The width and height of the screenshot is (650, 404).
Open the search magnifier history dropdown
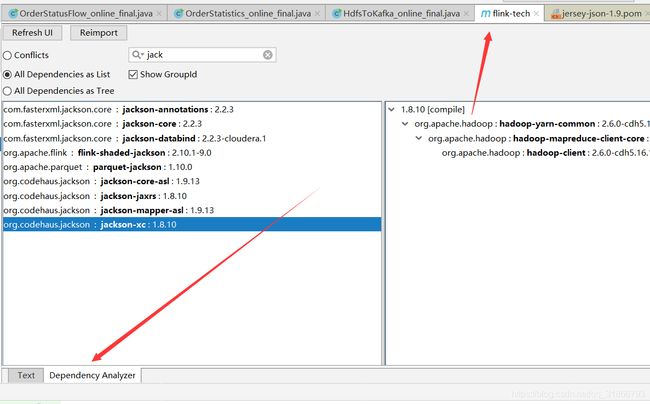coord(137,55)
